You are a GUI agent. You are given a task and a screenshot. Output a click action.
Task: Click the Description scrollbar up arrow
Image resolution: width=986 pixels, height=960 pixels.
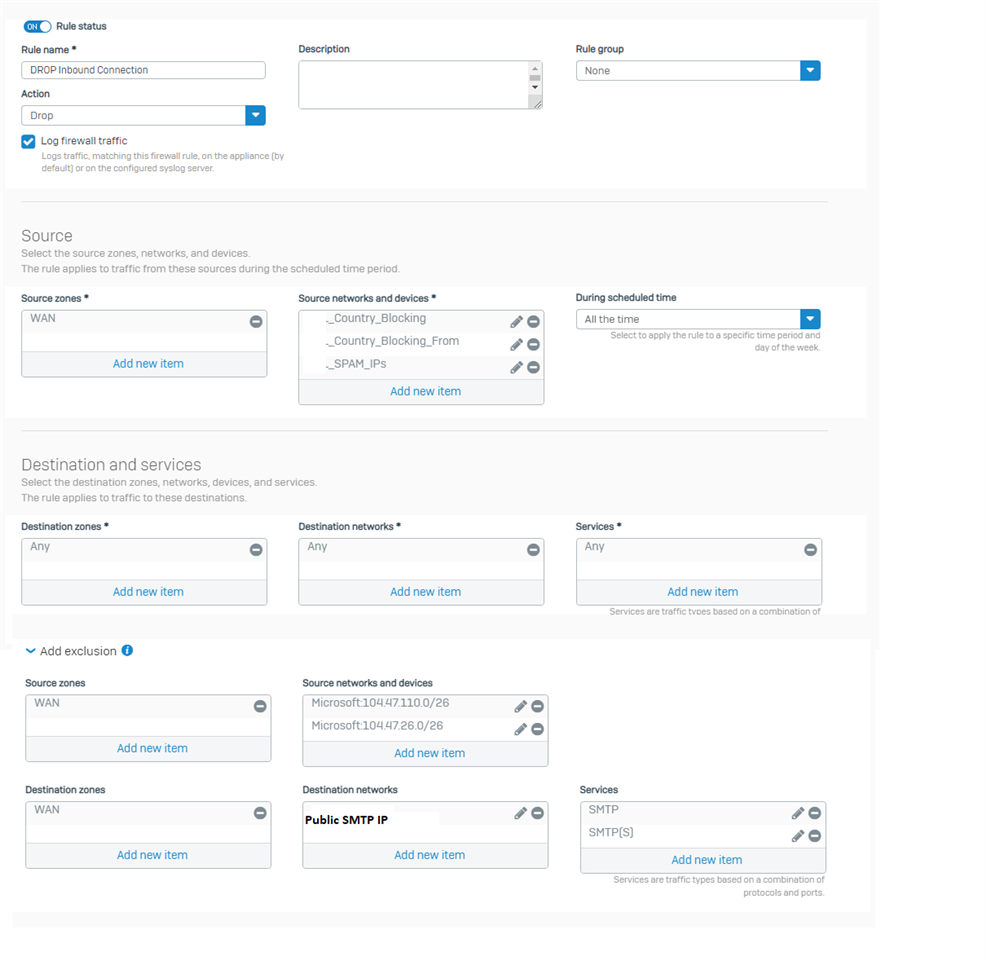[x=535, y=68]
